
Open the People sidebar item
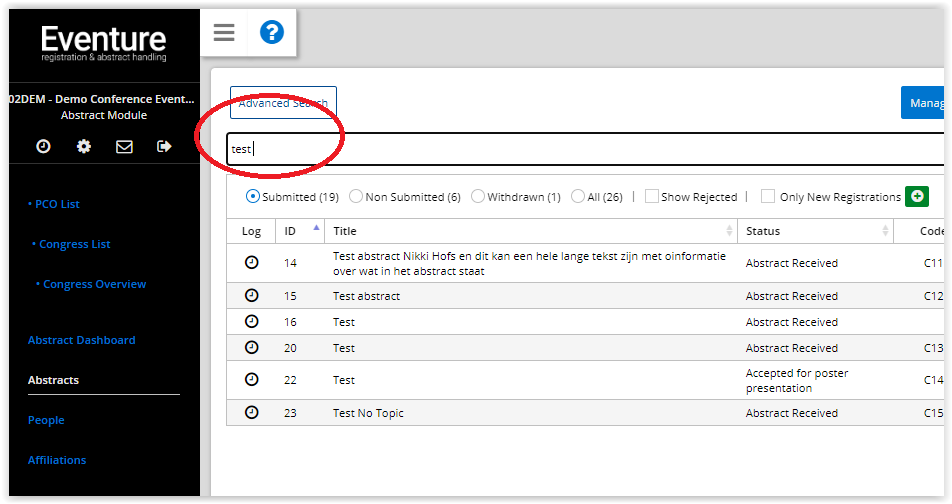click(46, 420)
